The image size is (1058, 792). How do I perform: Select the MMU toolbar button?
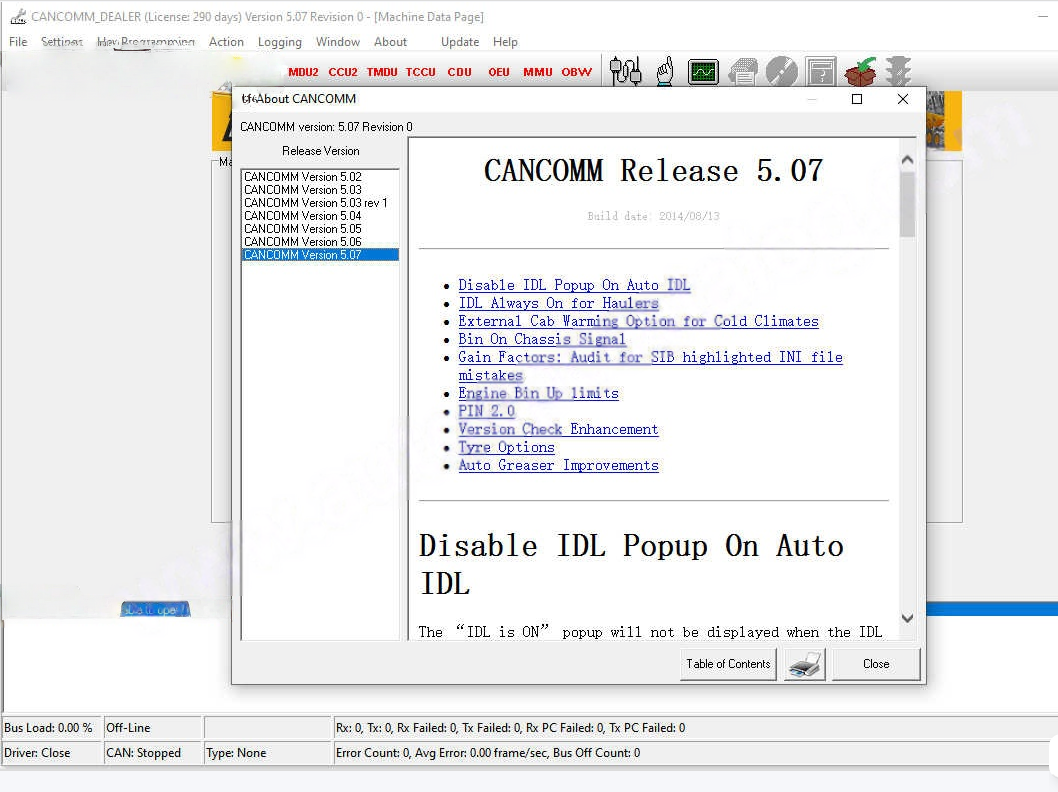pyautogui.click(x=538, y=72)
